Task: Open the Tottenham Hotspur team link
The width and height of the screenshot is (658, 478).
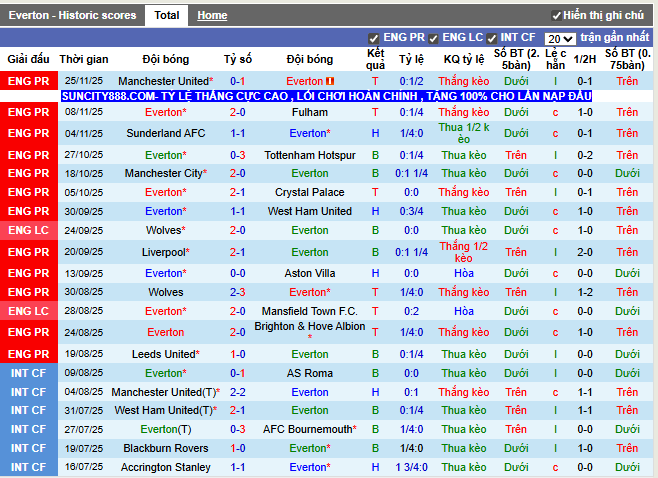Action: click(309, 155)
